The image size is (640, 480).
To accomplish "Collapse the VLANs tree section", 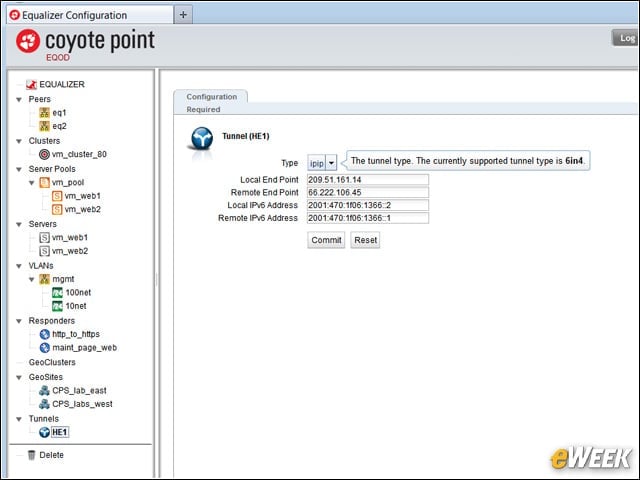I will pos(19,266).
